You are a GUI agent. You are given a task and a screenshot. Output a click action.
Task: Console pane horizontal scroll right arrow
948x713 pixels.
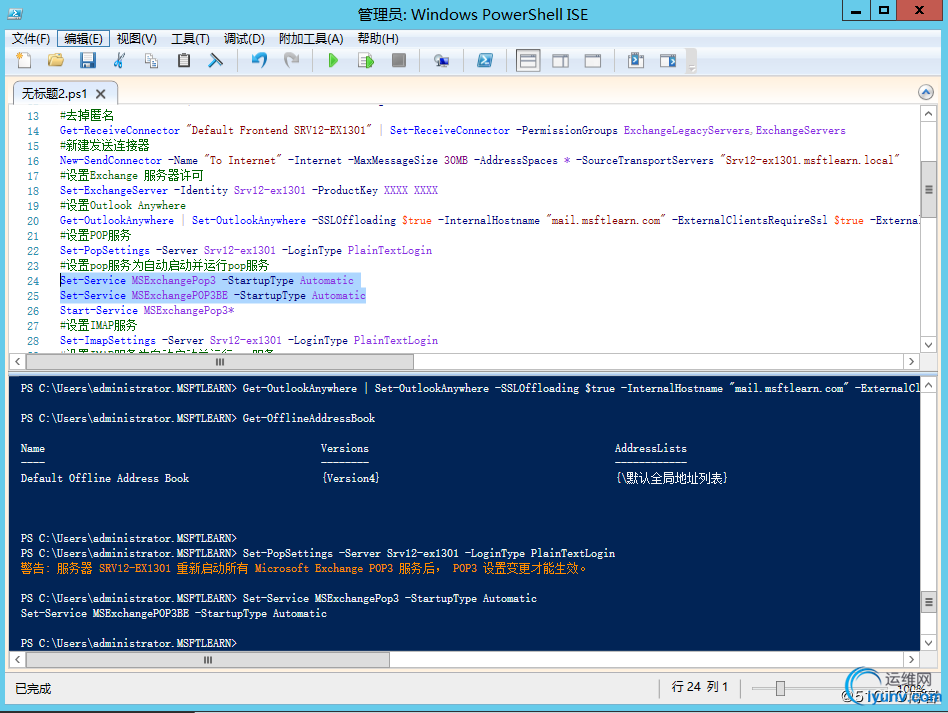pyautogui.click(x=912, y=659)
